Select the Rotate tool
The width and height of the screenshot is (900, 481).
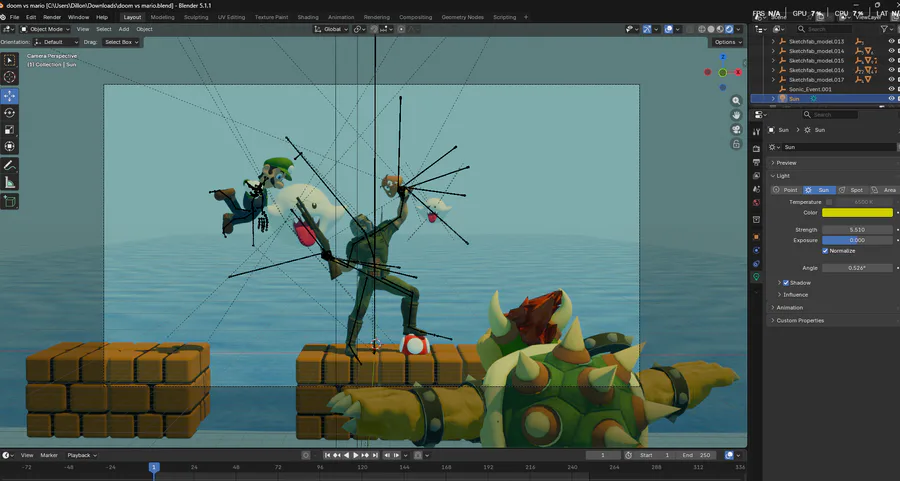[x=10, y=113]
